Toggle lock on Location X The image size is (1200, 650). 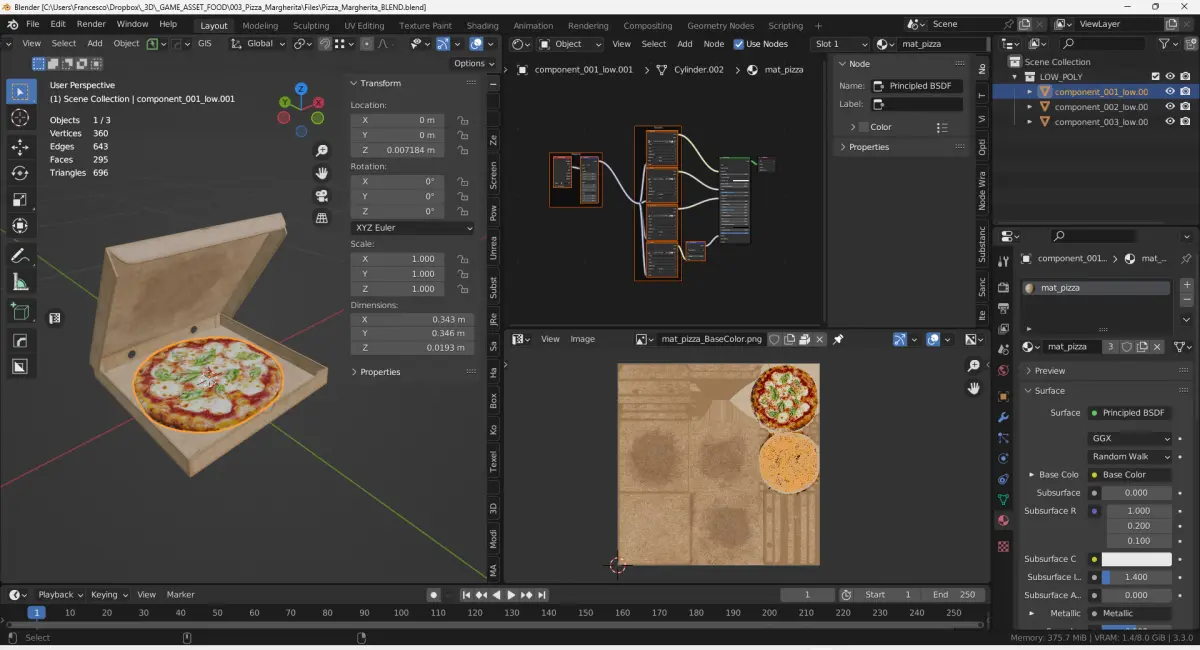(x=462, y=120)
